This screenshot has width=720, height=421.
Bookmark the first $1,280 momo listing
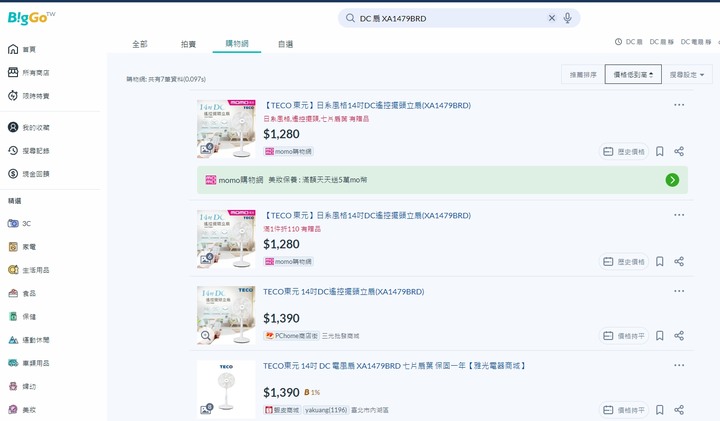[659, 151]
